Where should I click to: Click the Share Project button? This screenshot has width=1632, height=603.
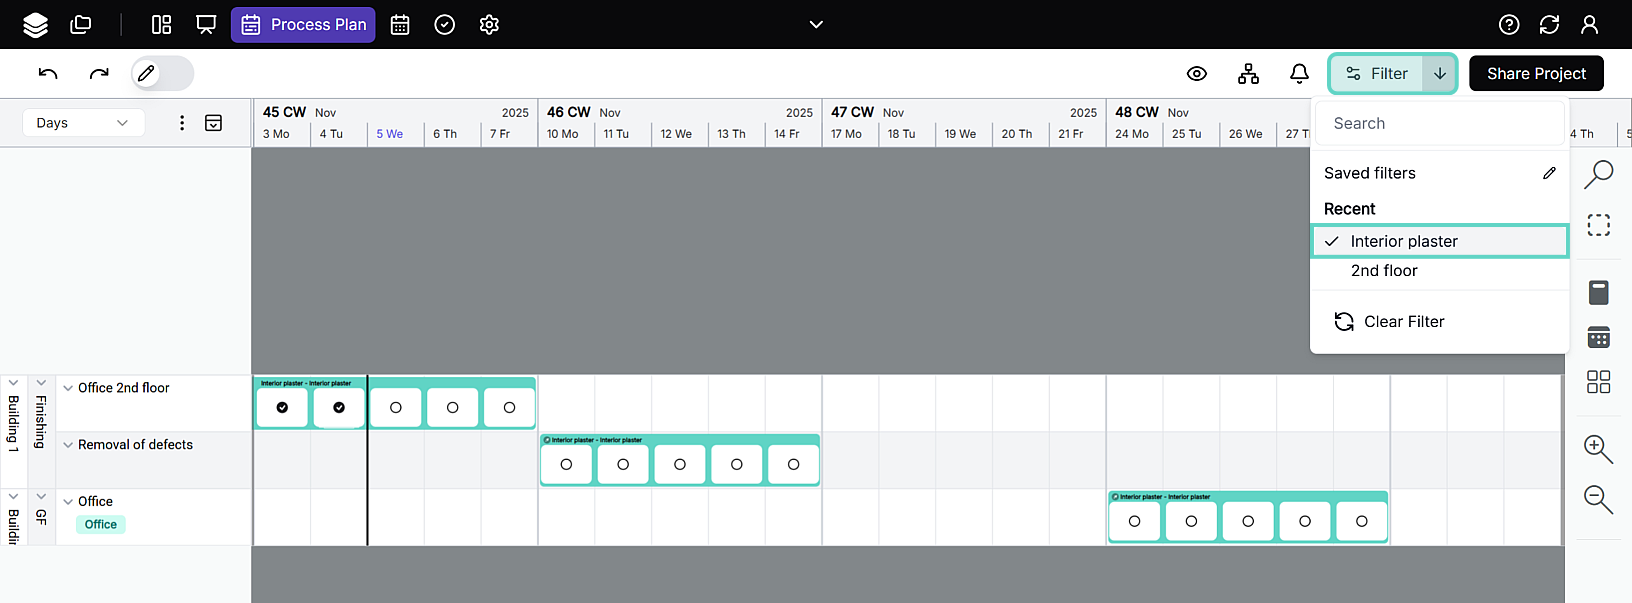1536,74
